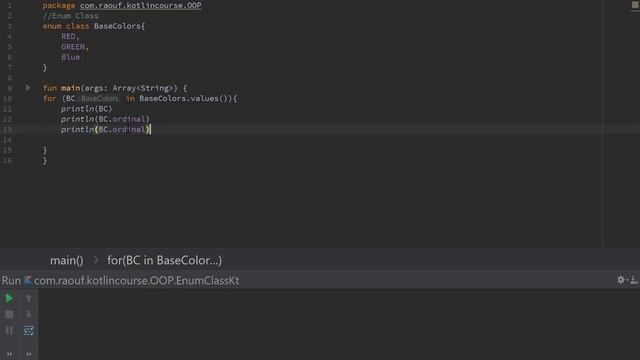Viewport: 640px width, 360px height.
Task: Click the Run console output area
Action: [339, 324]
